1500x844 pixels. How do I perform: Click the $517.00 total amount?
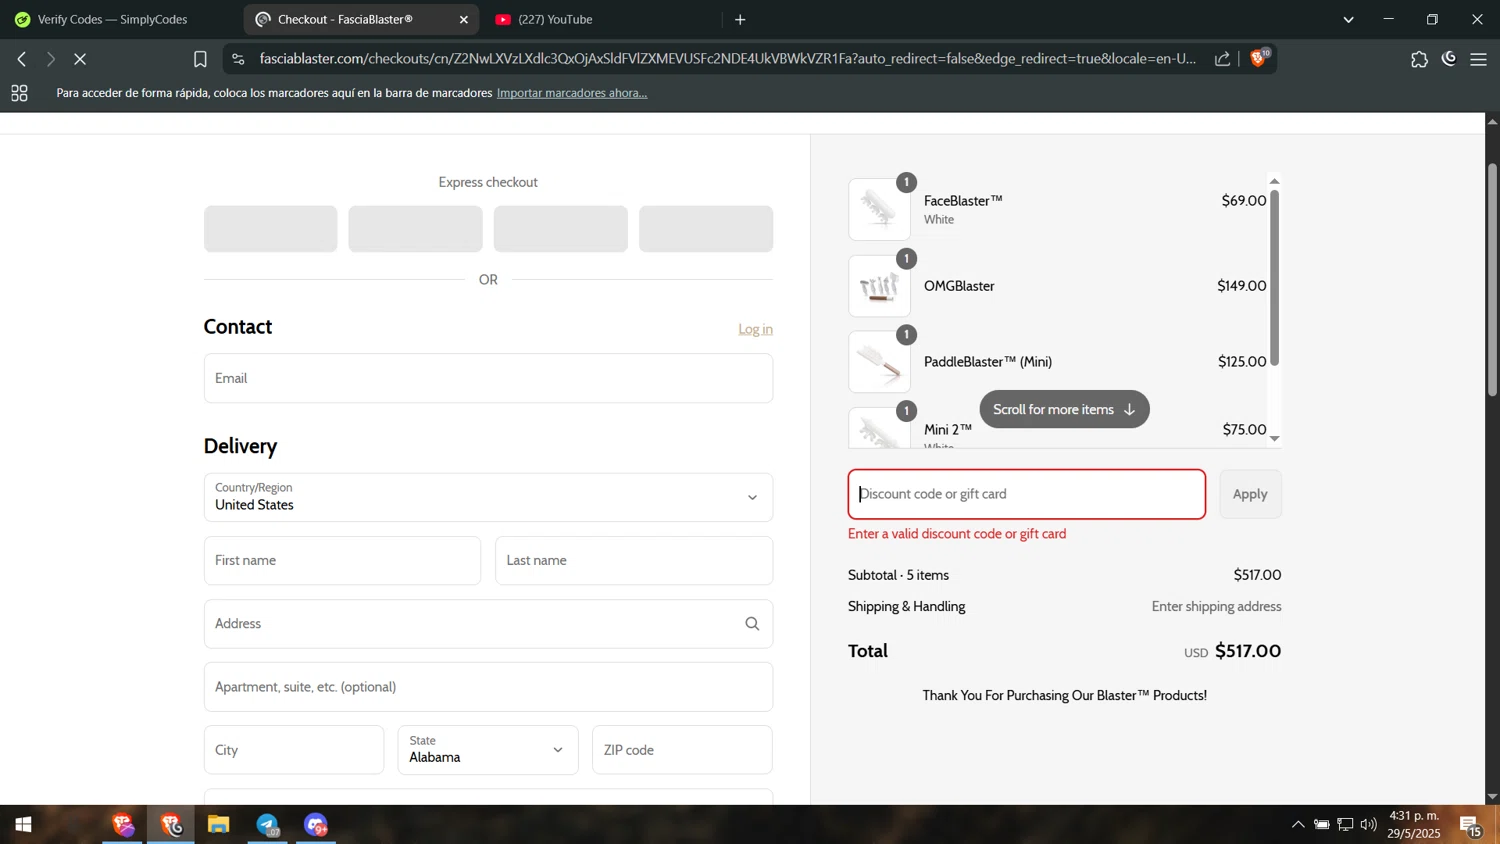tap(1248, 651)
